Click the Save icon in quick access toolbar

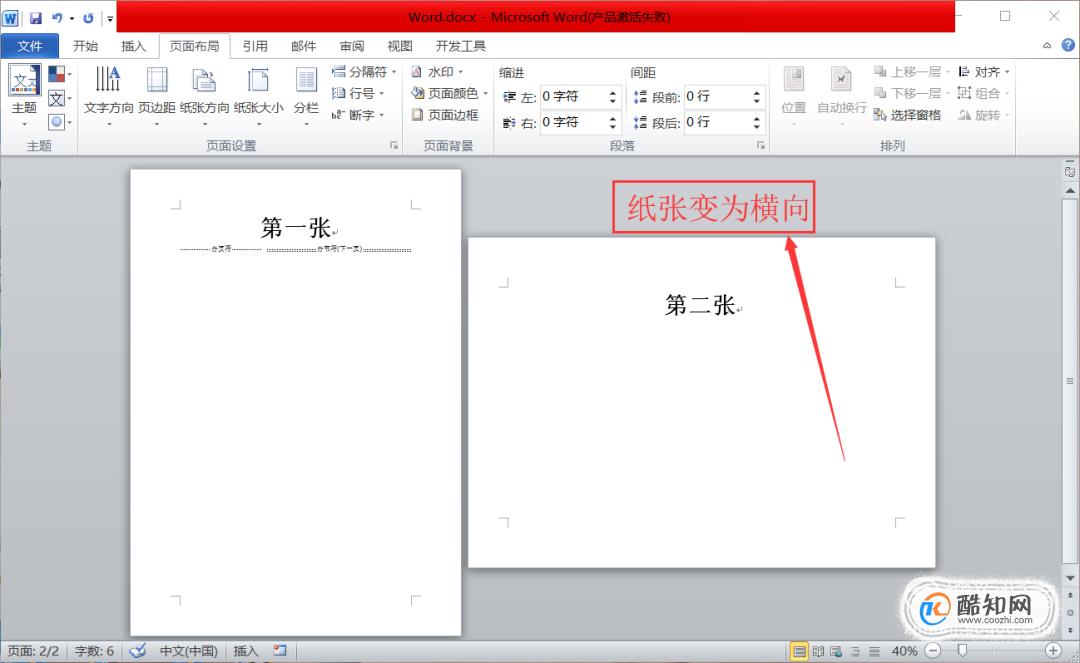tap(36, 18)
